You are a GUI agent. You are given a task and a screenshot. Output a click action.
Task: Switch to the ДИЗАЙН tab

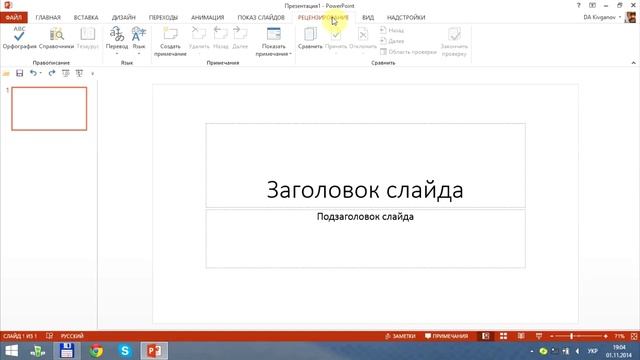[124, 18]
